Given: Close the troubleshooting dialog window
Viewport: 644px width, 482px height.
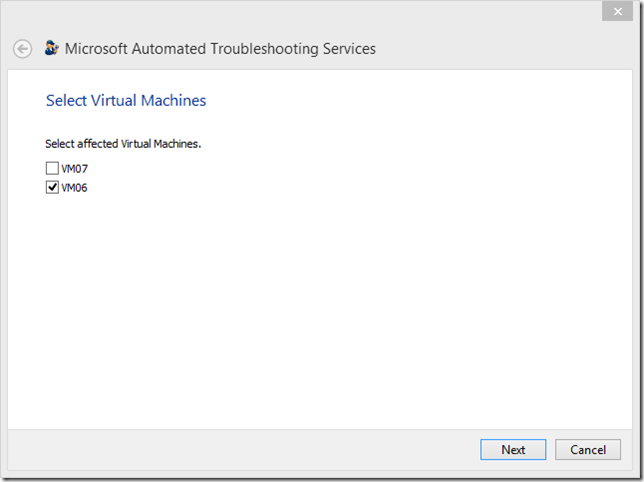Looking at the screenshot, I should [x=617, y=11].
